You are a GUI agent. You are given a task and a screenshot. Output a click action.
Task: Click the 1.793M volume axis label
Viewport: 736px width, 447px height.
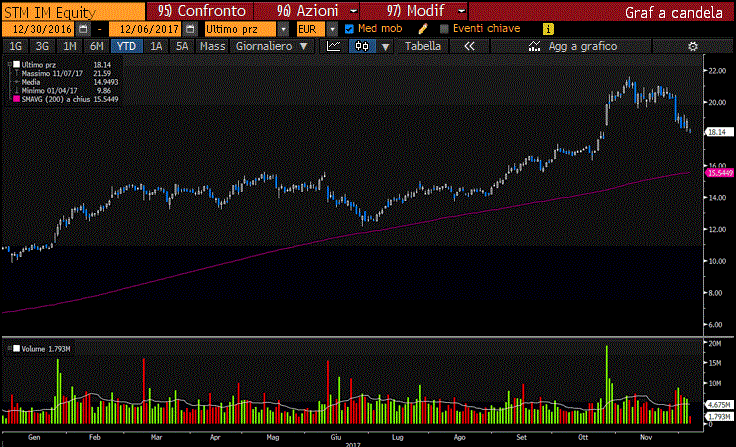pyautogui.click(x=719, y=416)
